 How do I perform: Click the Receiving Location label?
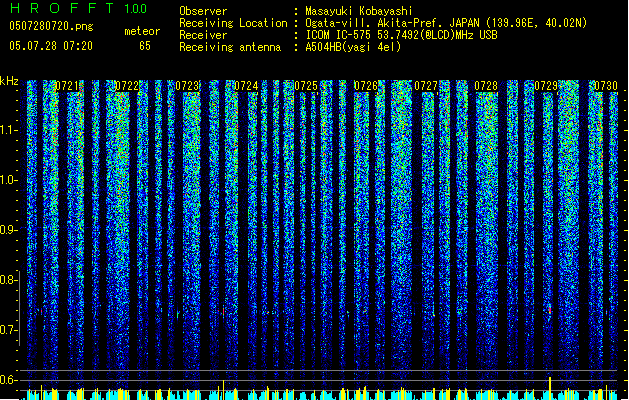pyautogui.click(x=233, y=23)
